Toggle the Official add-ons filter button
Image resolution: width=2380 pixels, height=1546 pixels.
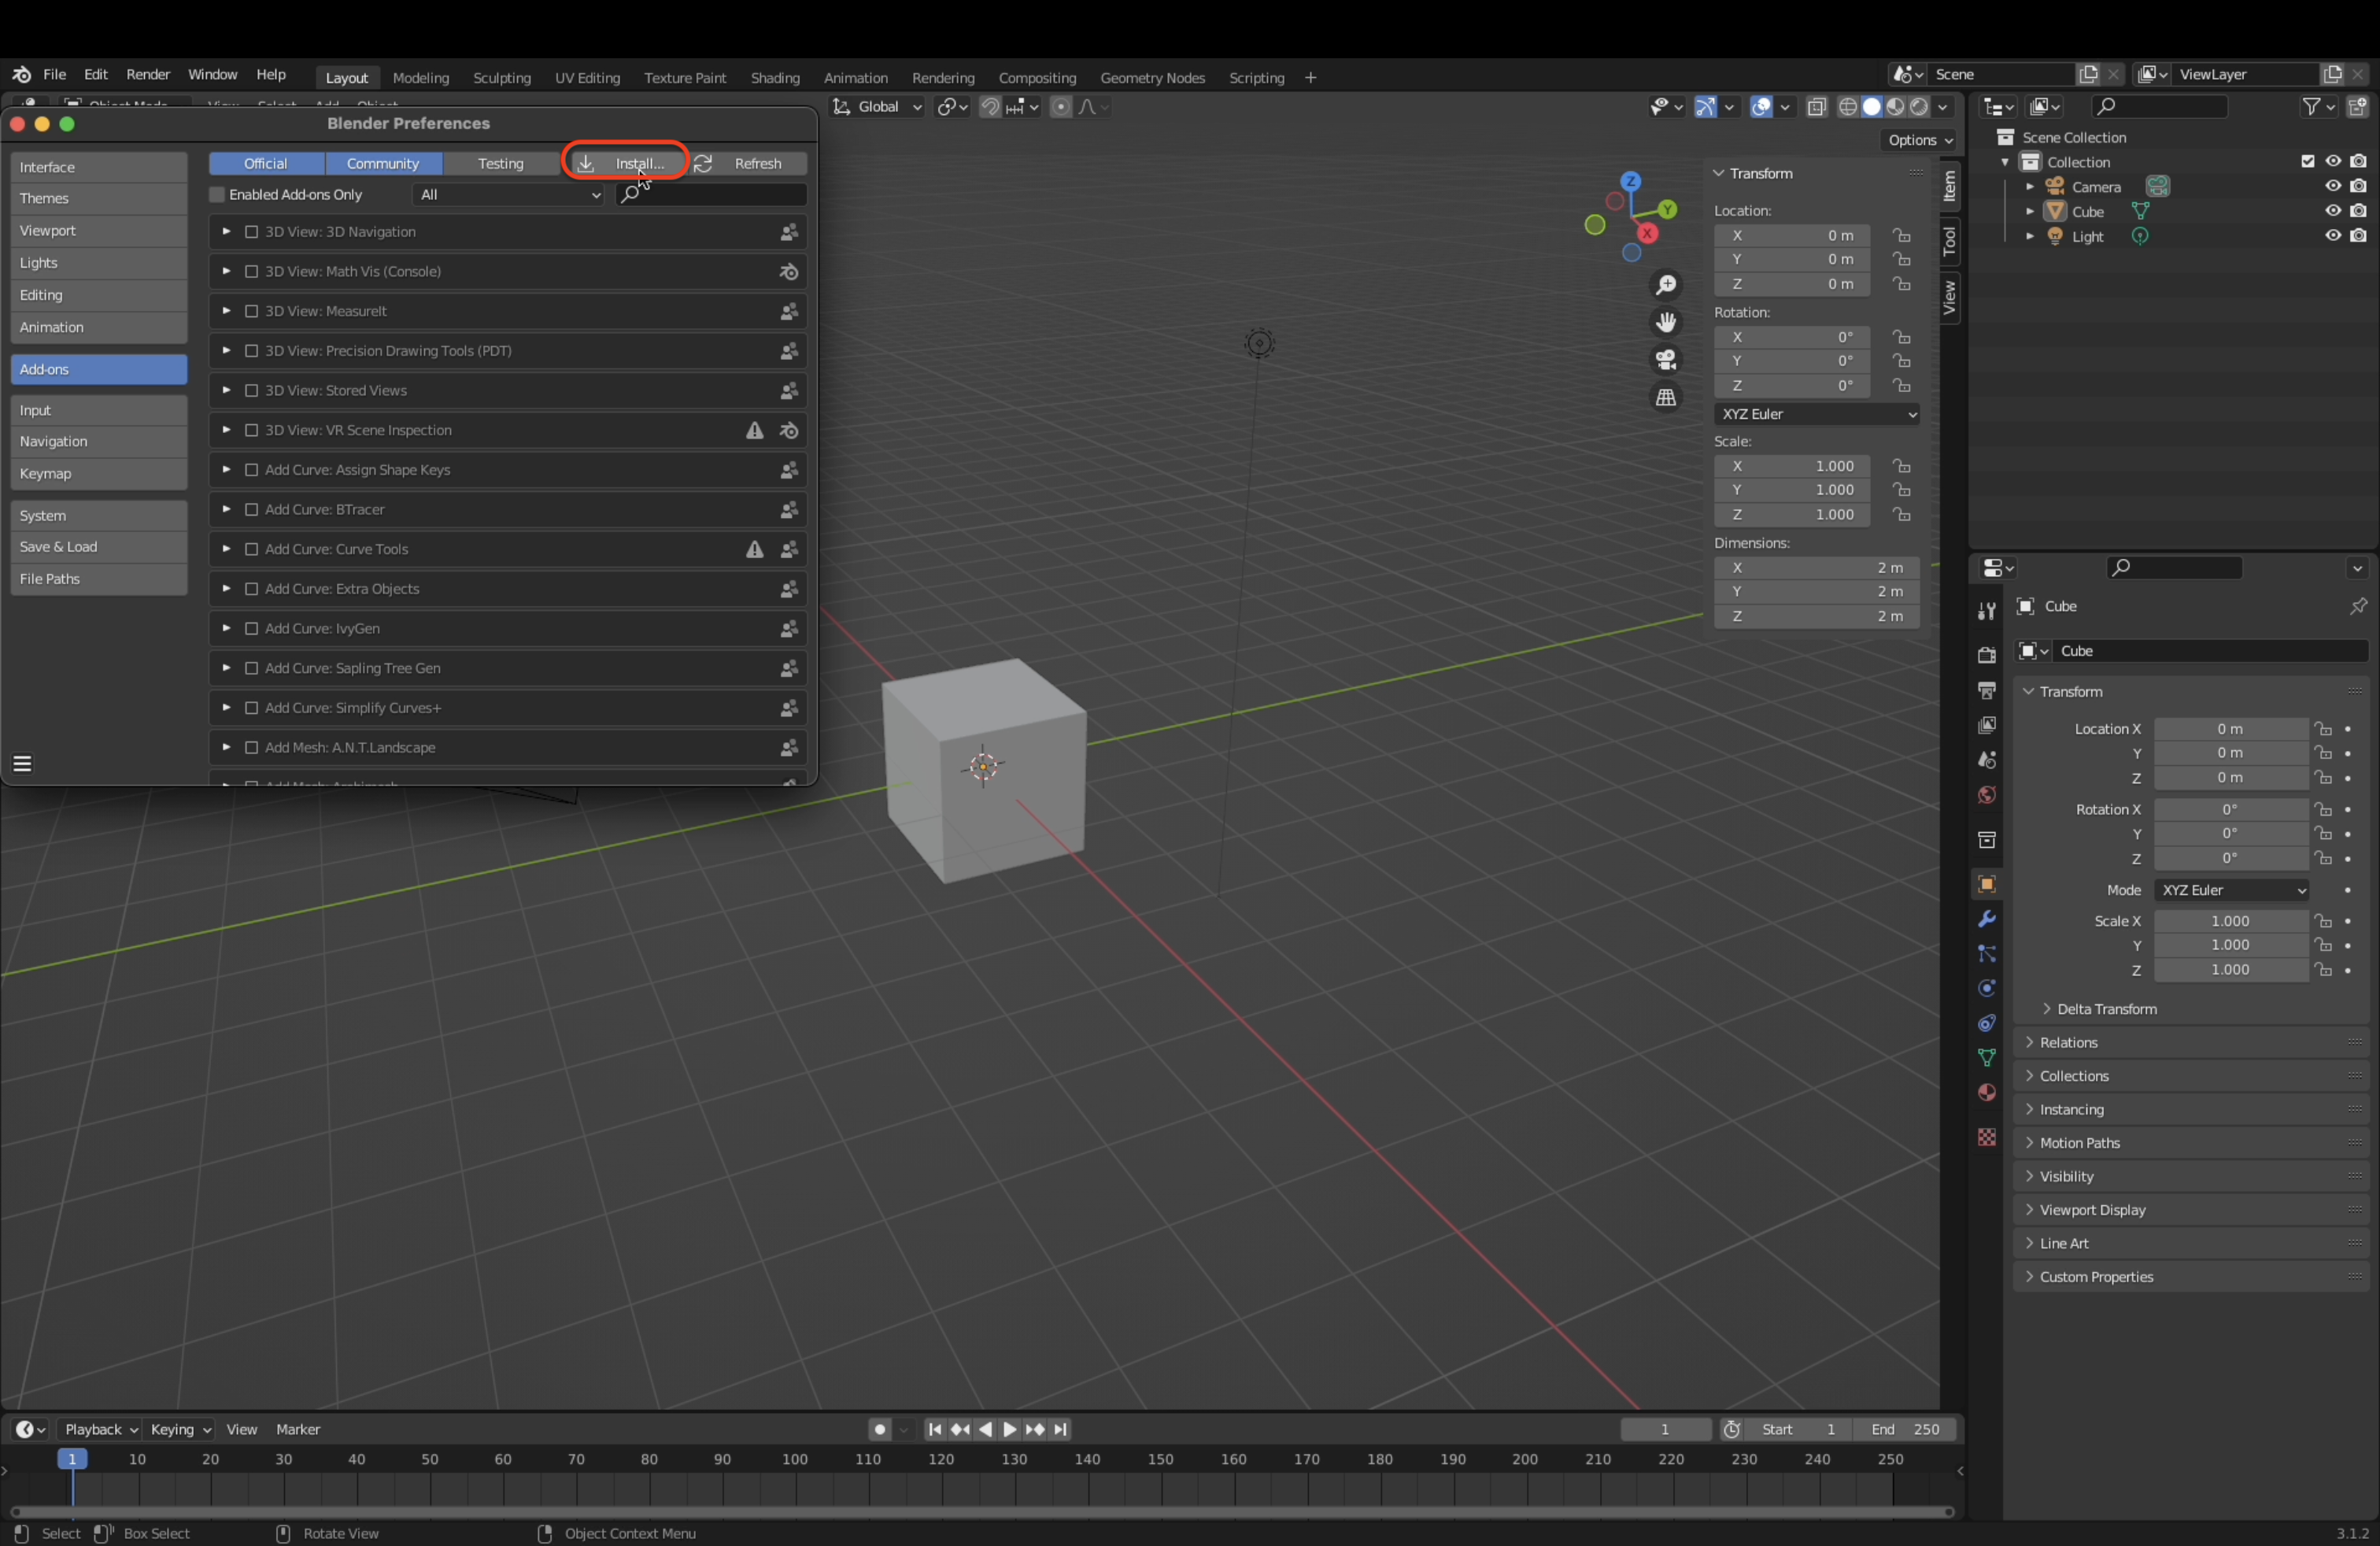(266, 163)
